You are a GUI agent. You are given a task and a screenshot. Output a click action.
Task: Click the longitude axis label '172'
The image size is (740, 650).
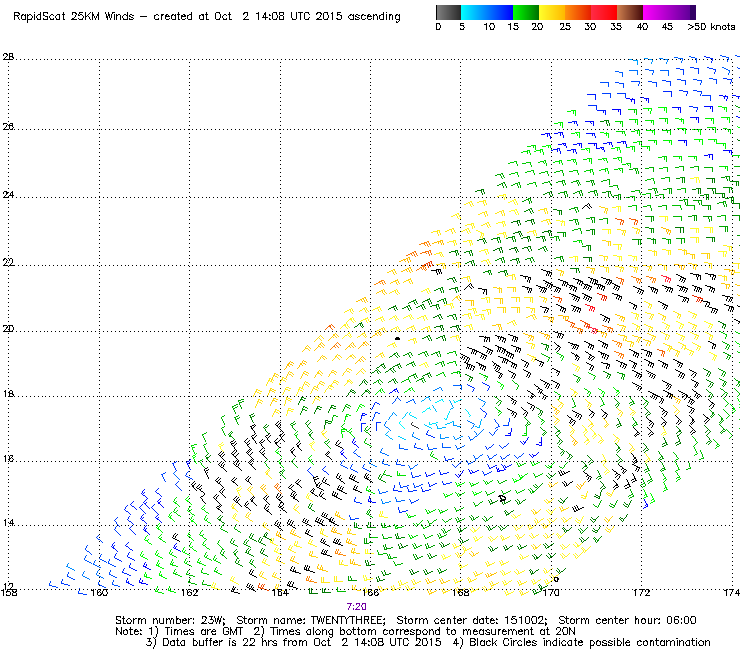click(x=641, y=592)
